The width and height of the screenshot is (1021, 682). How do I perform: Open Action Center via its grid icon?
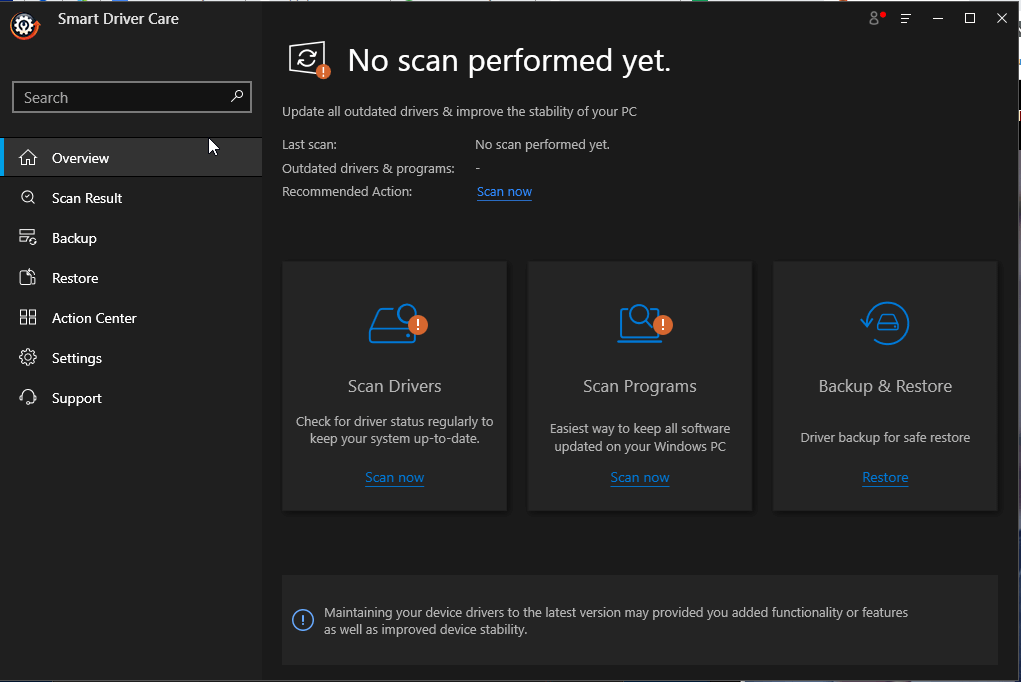tap(29, 317)
